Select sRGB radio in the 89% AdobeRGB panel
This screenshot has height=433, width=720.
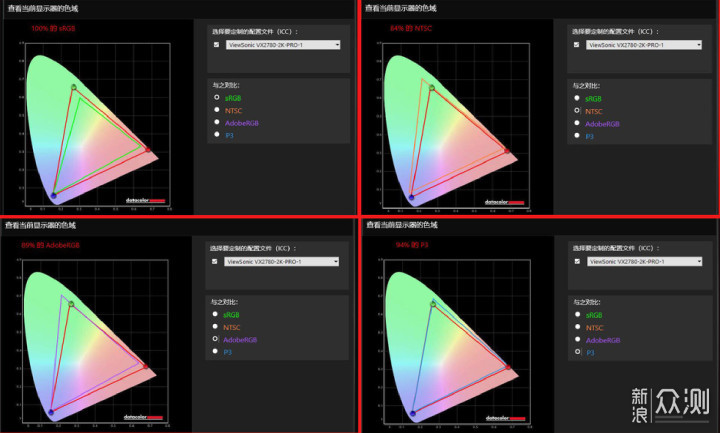coord(215,314)
